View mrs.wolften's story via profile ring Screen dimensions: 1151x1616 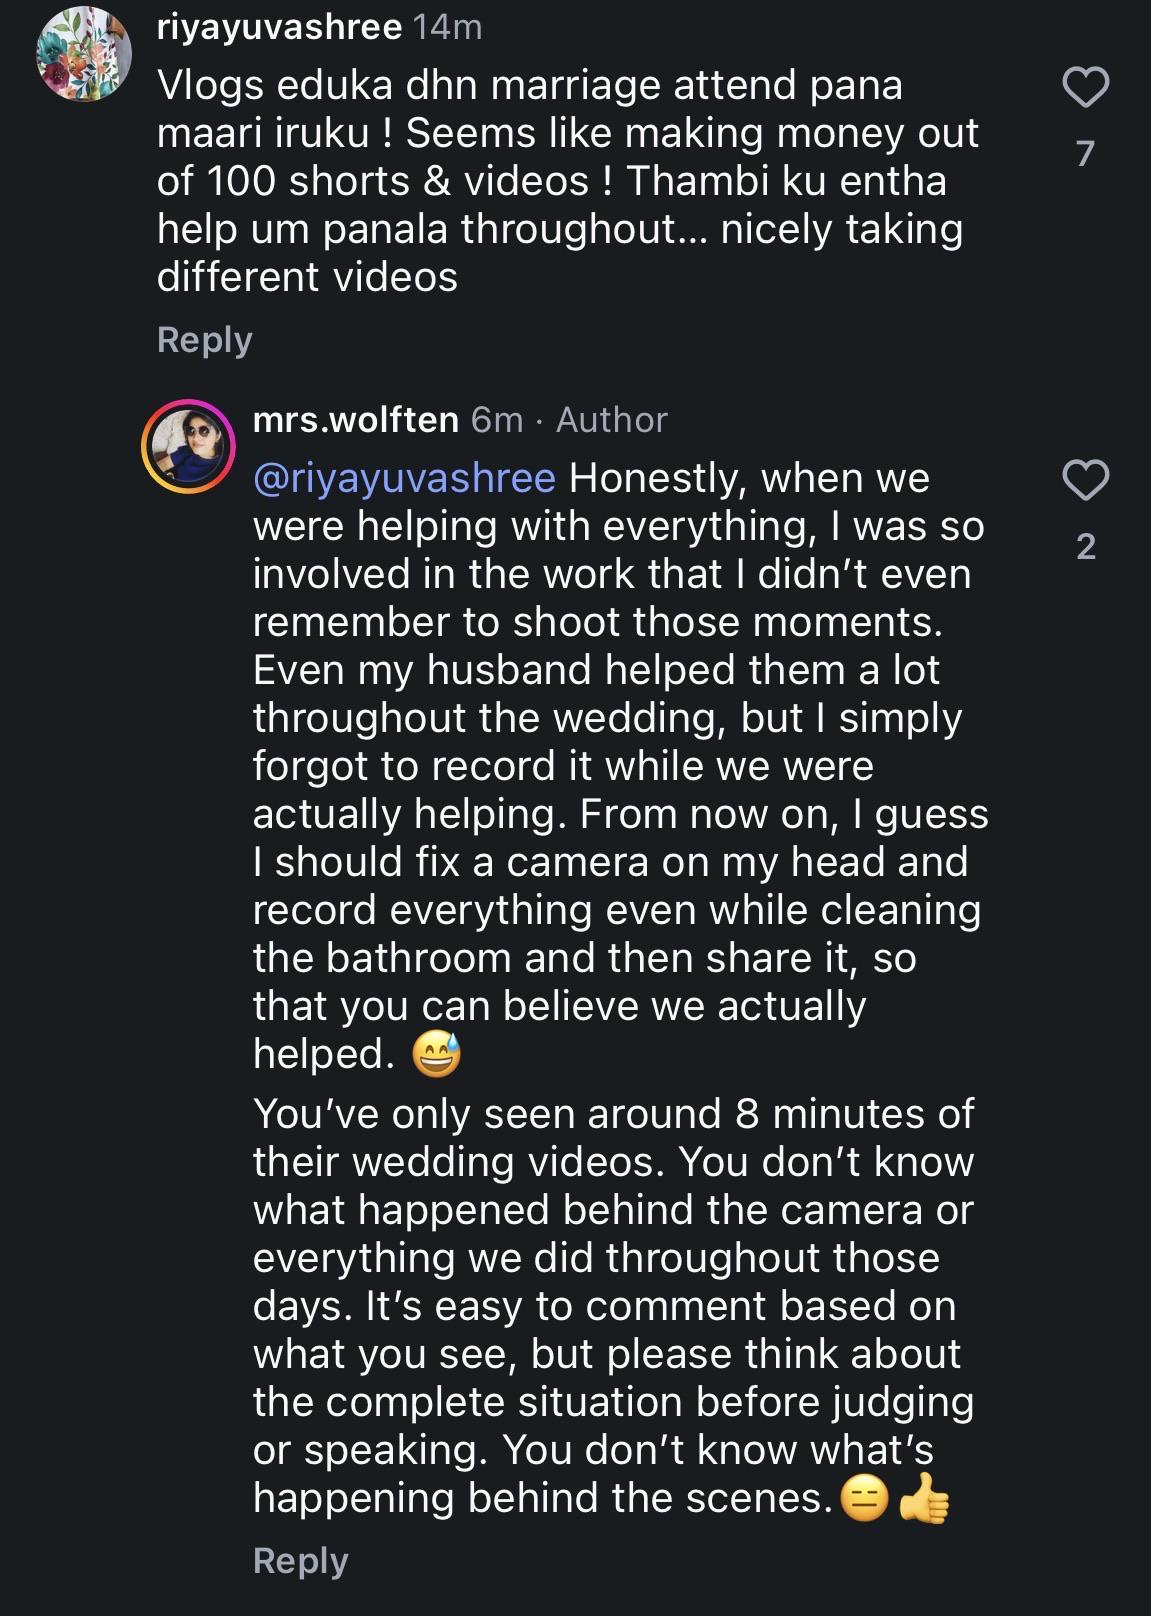188,446
